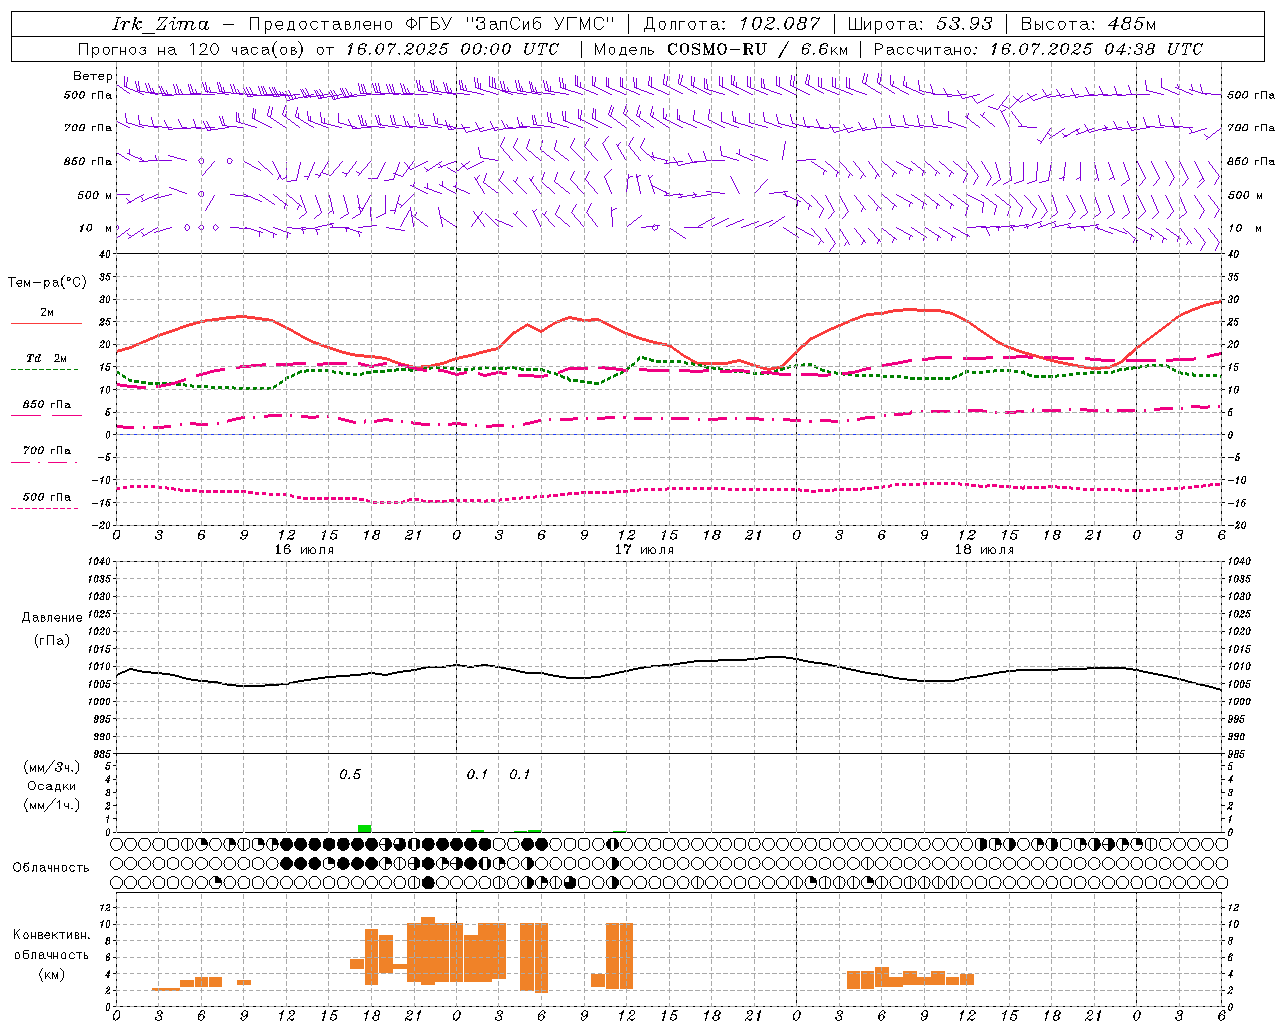Viewport: 1280px width, 1024px height.
Task: Click the 16 июля date label
Action: point(304,550)
